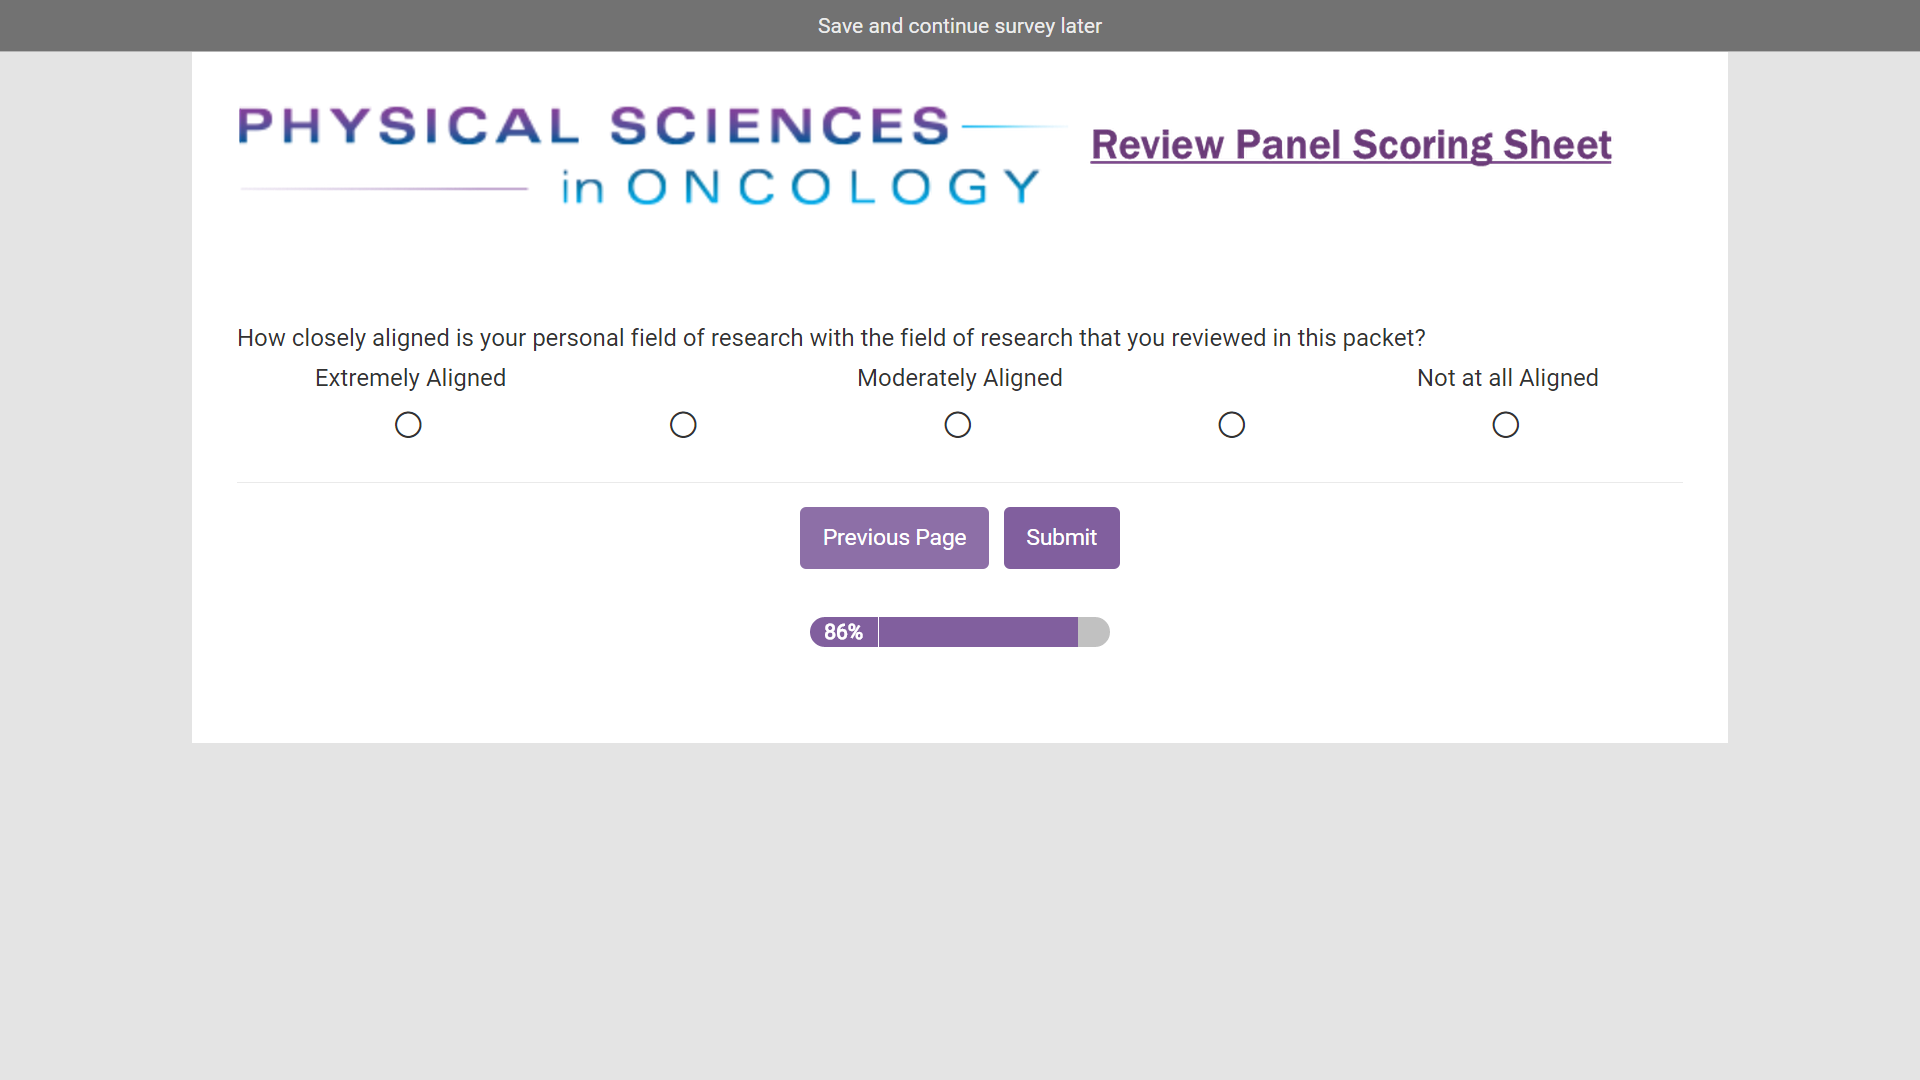Select the Extremely Aligned radio button
The width and height of the screenshot is (1920, 1080).
408,425
